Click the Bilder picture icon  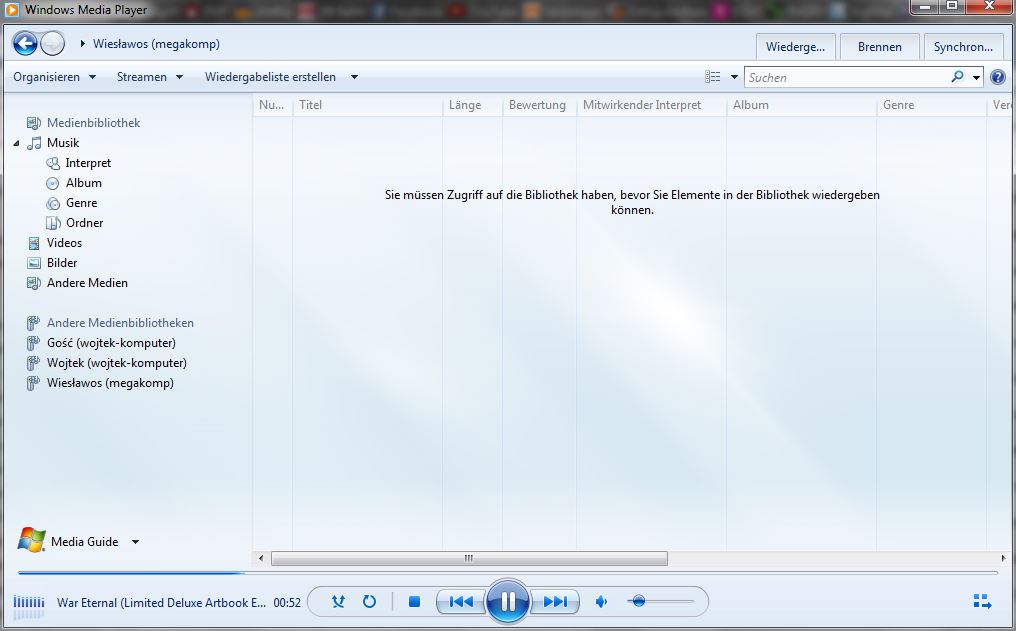(34, 263)
